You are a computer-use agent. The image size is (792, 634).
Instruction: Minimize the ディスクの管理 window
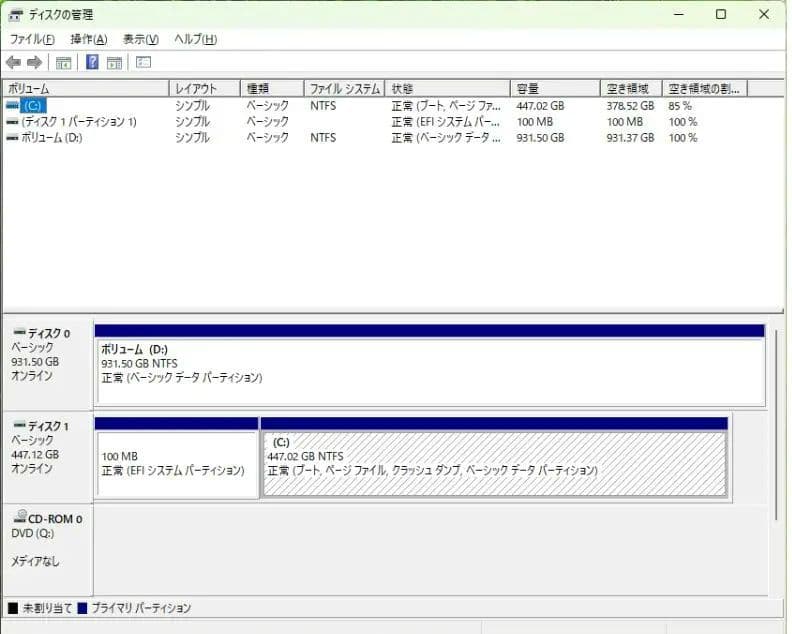click(679, 15)
